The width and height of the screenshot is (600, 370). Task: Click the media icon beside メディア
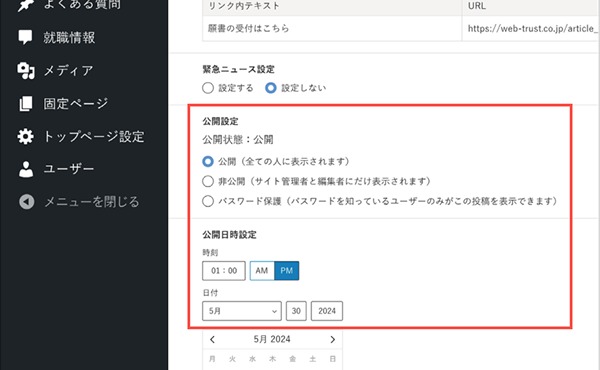pyautogui.click(x=26, y=70)
